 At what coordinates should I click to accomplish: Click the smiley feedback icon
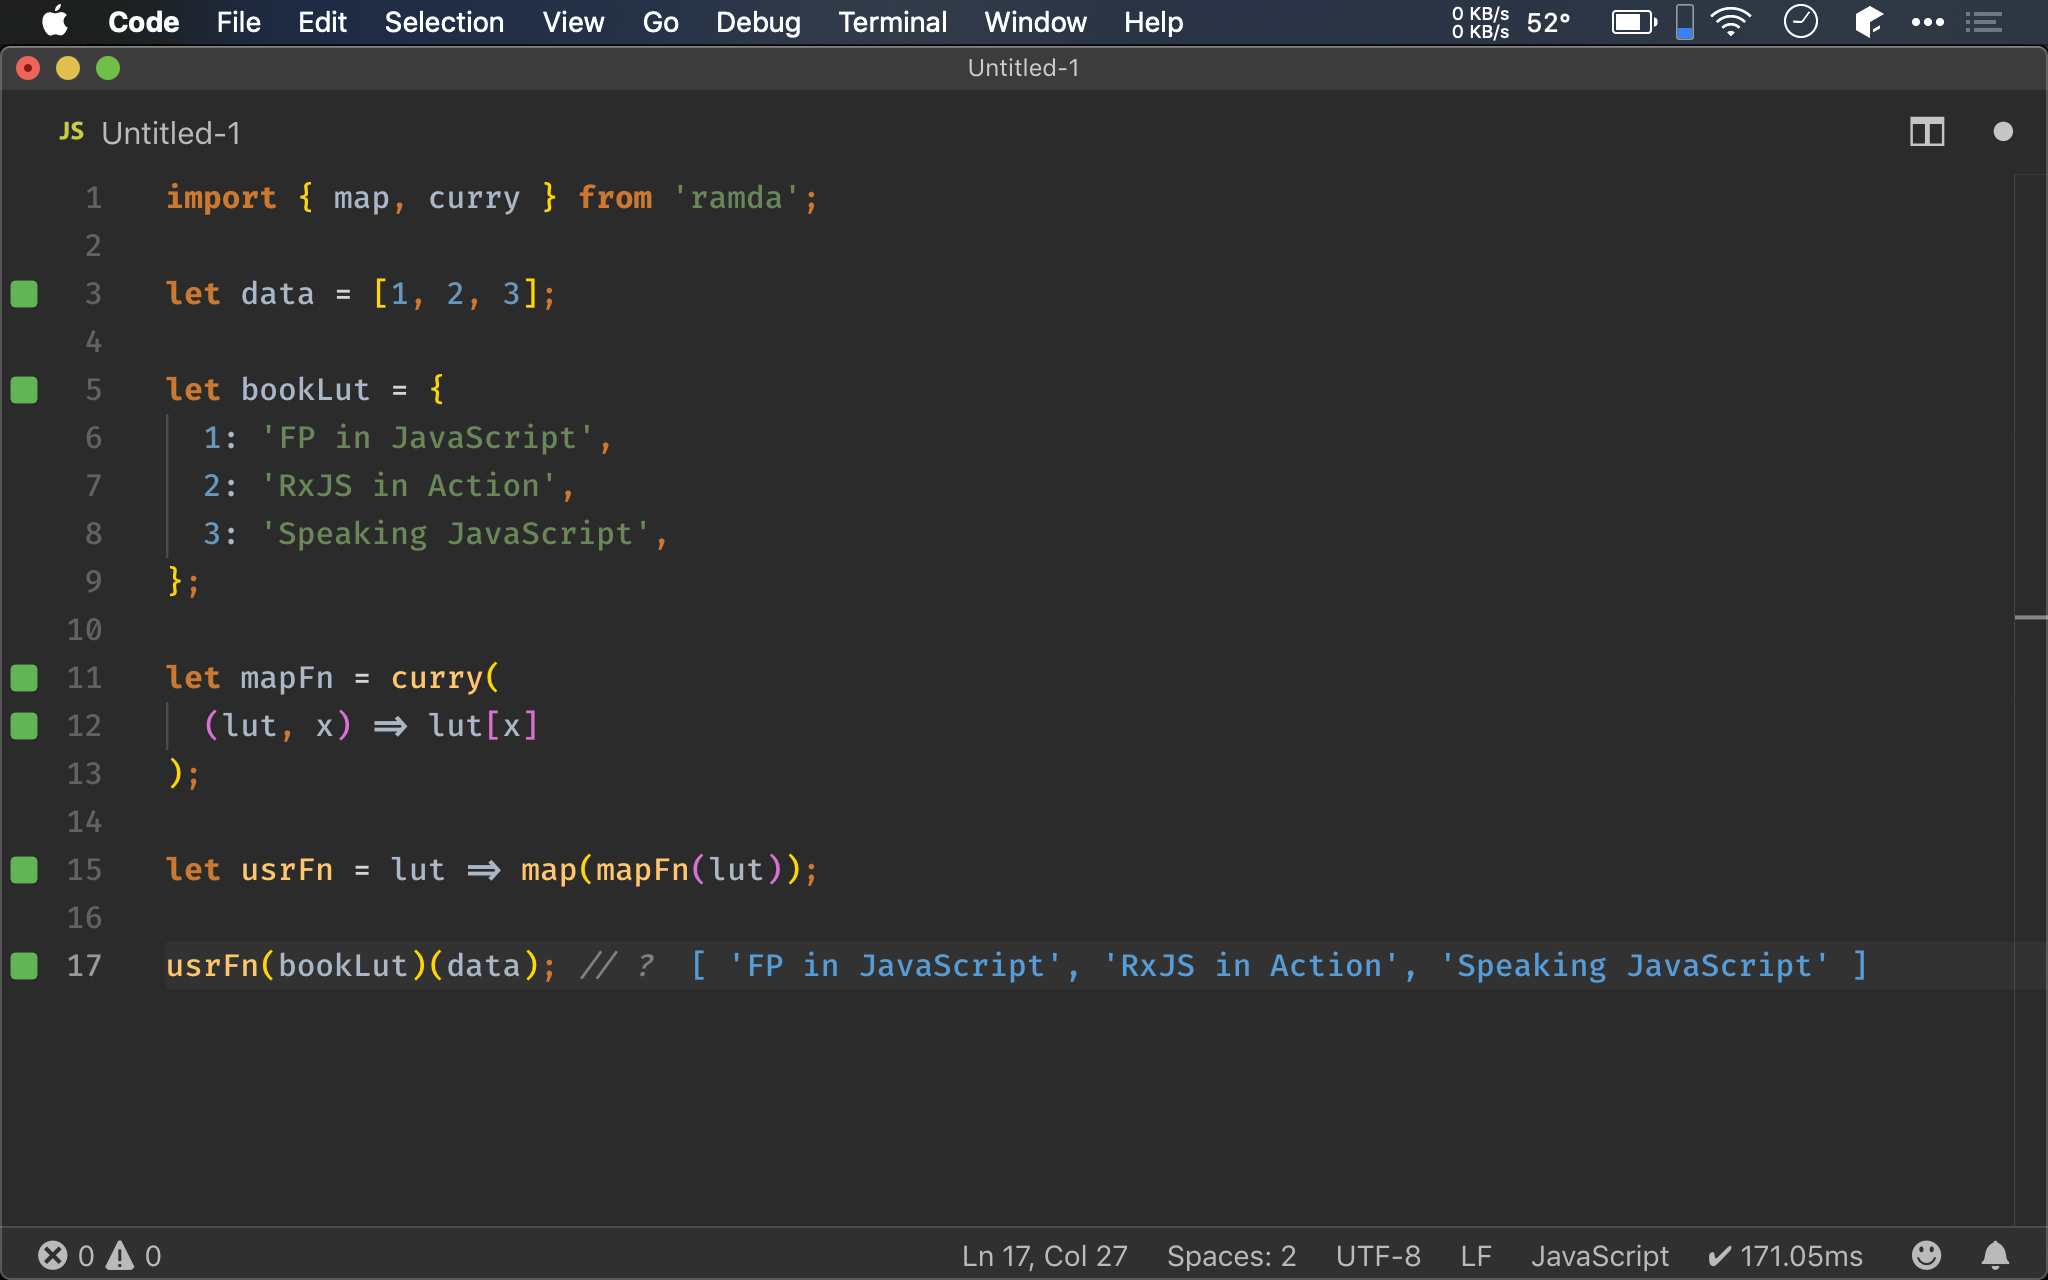pos(1926,1255)
